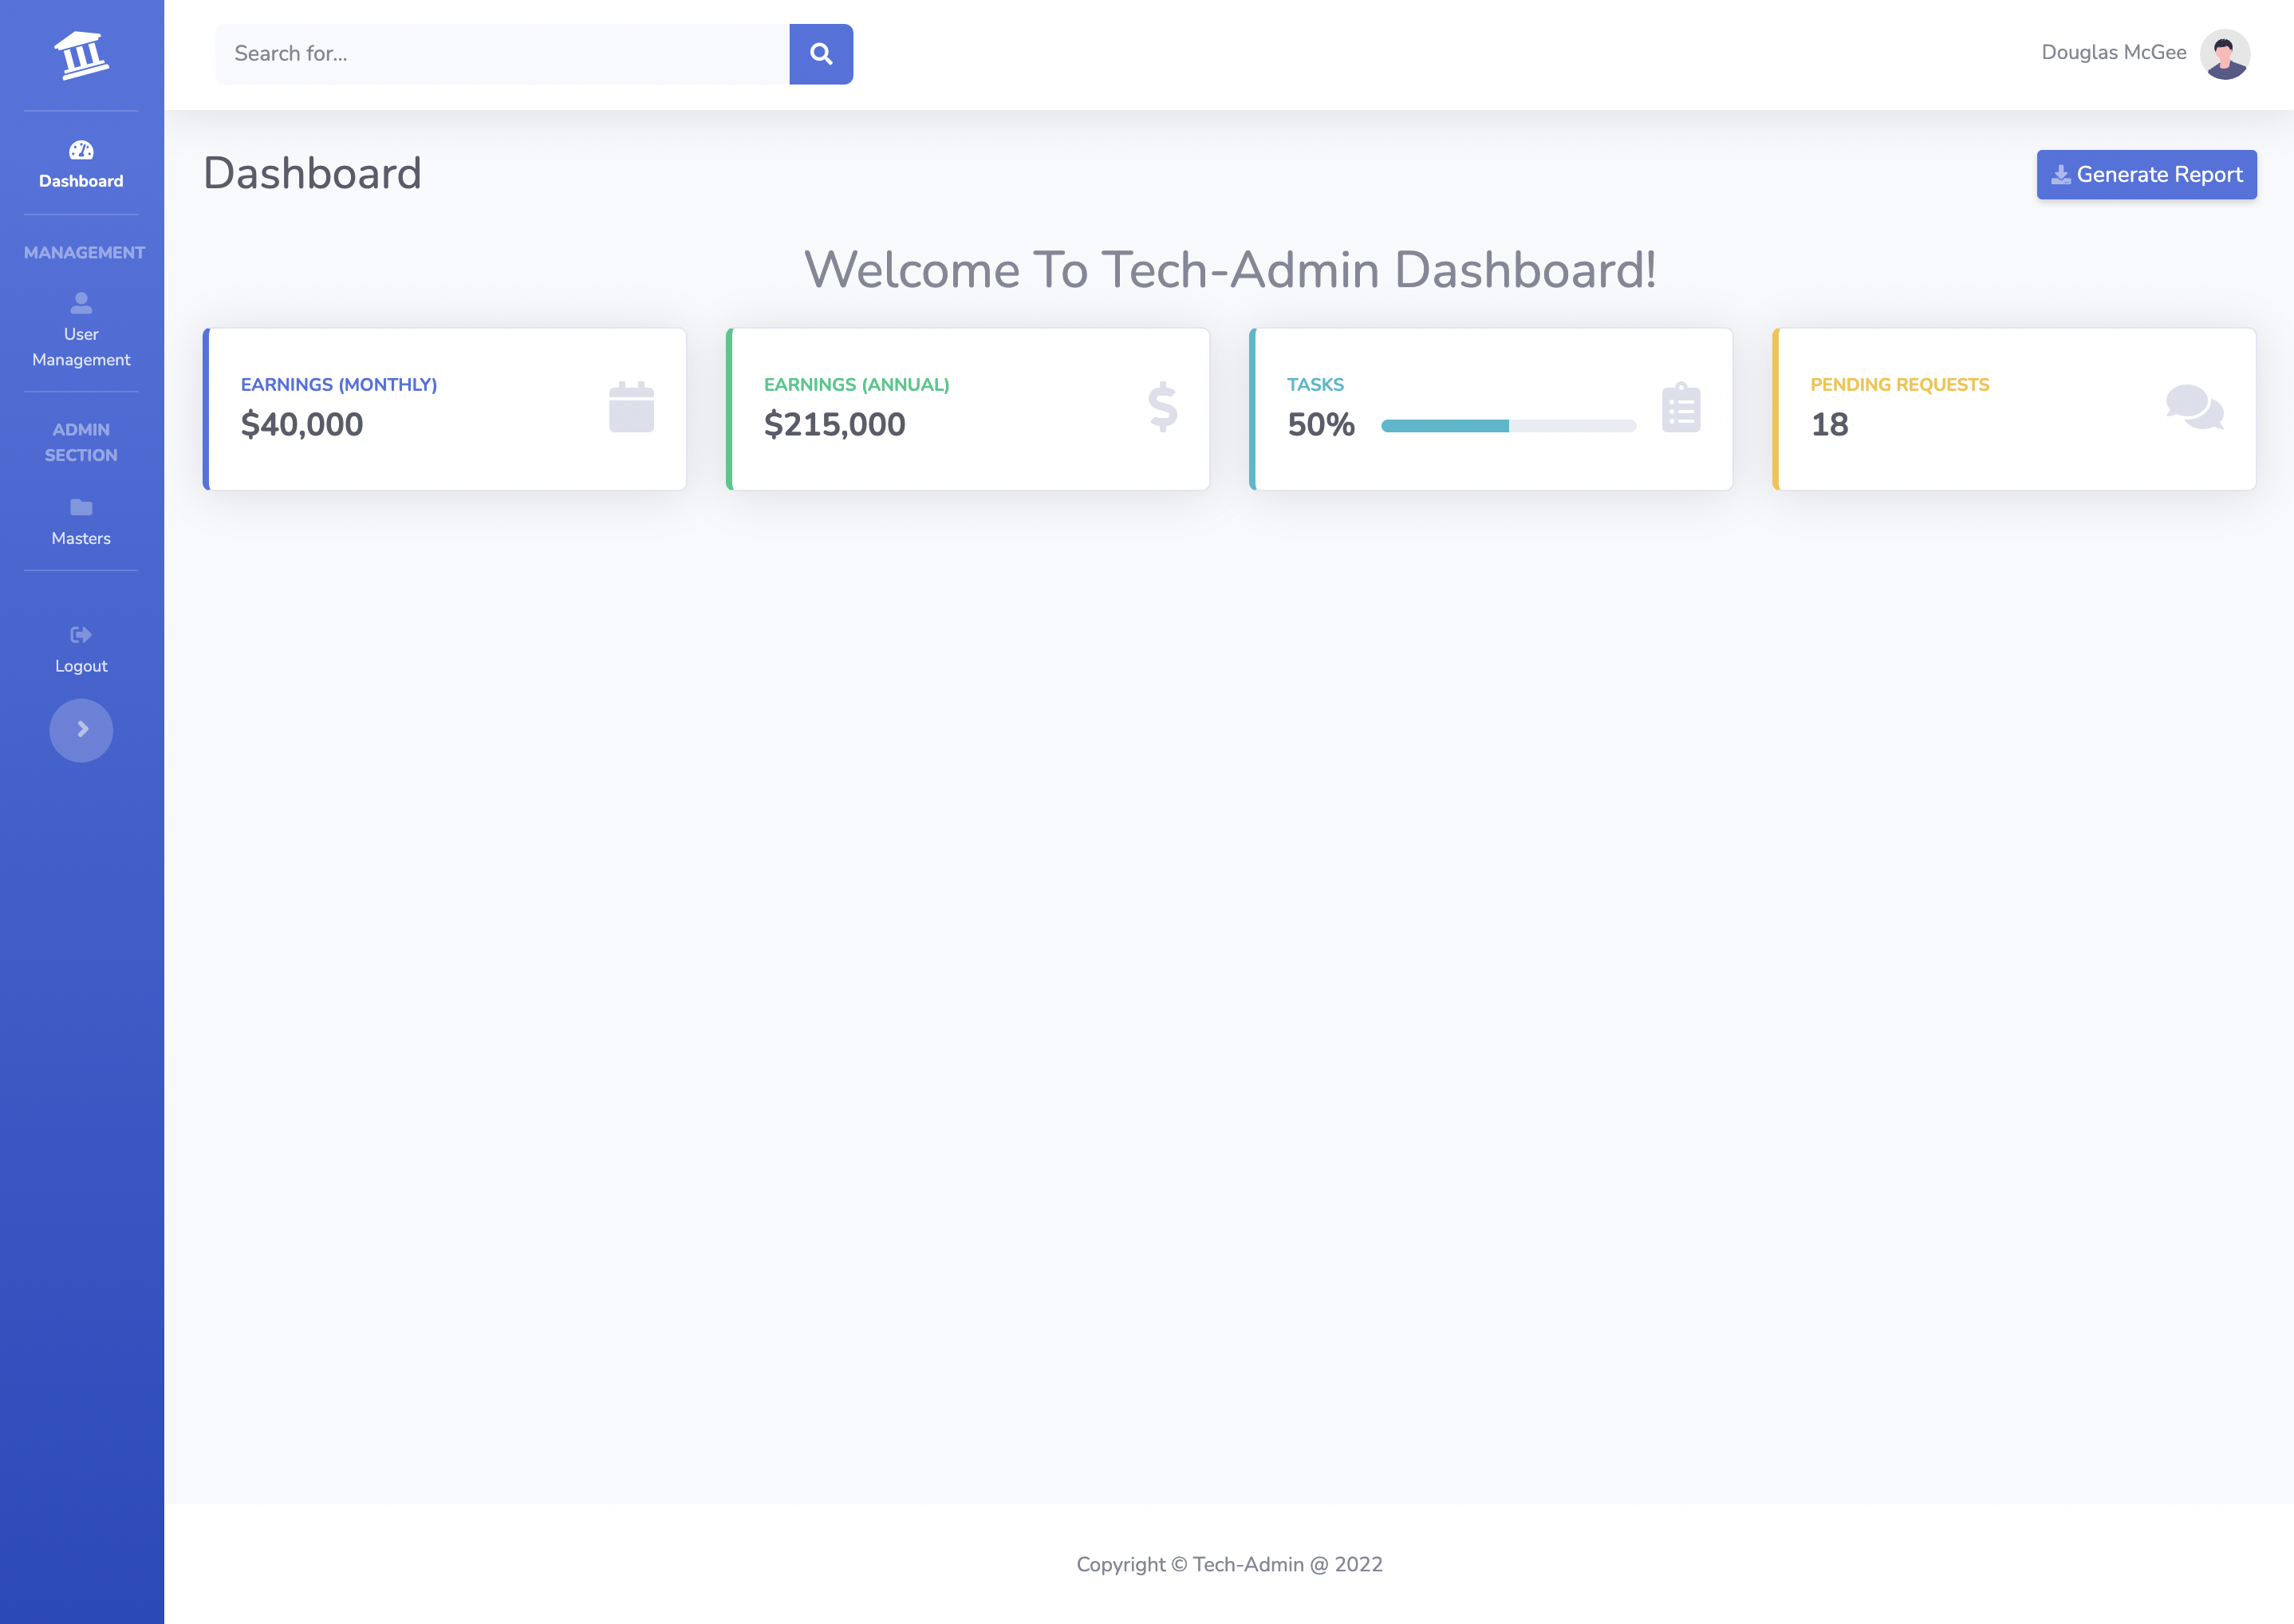2294x1624 pixels.
Task: Expand the sidebar using chevron arrow
Action: [x=81, y=729]
